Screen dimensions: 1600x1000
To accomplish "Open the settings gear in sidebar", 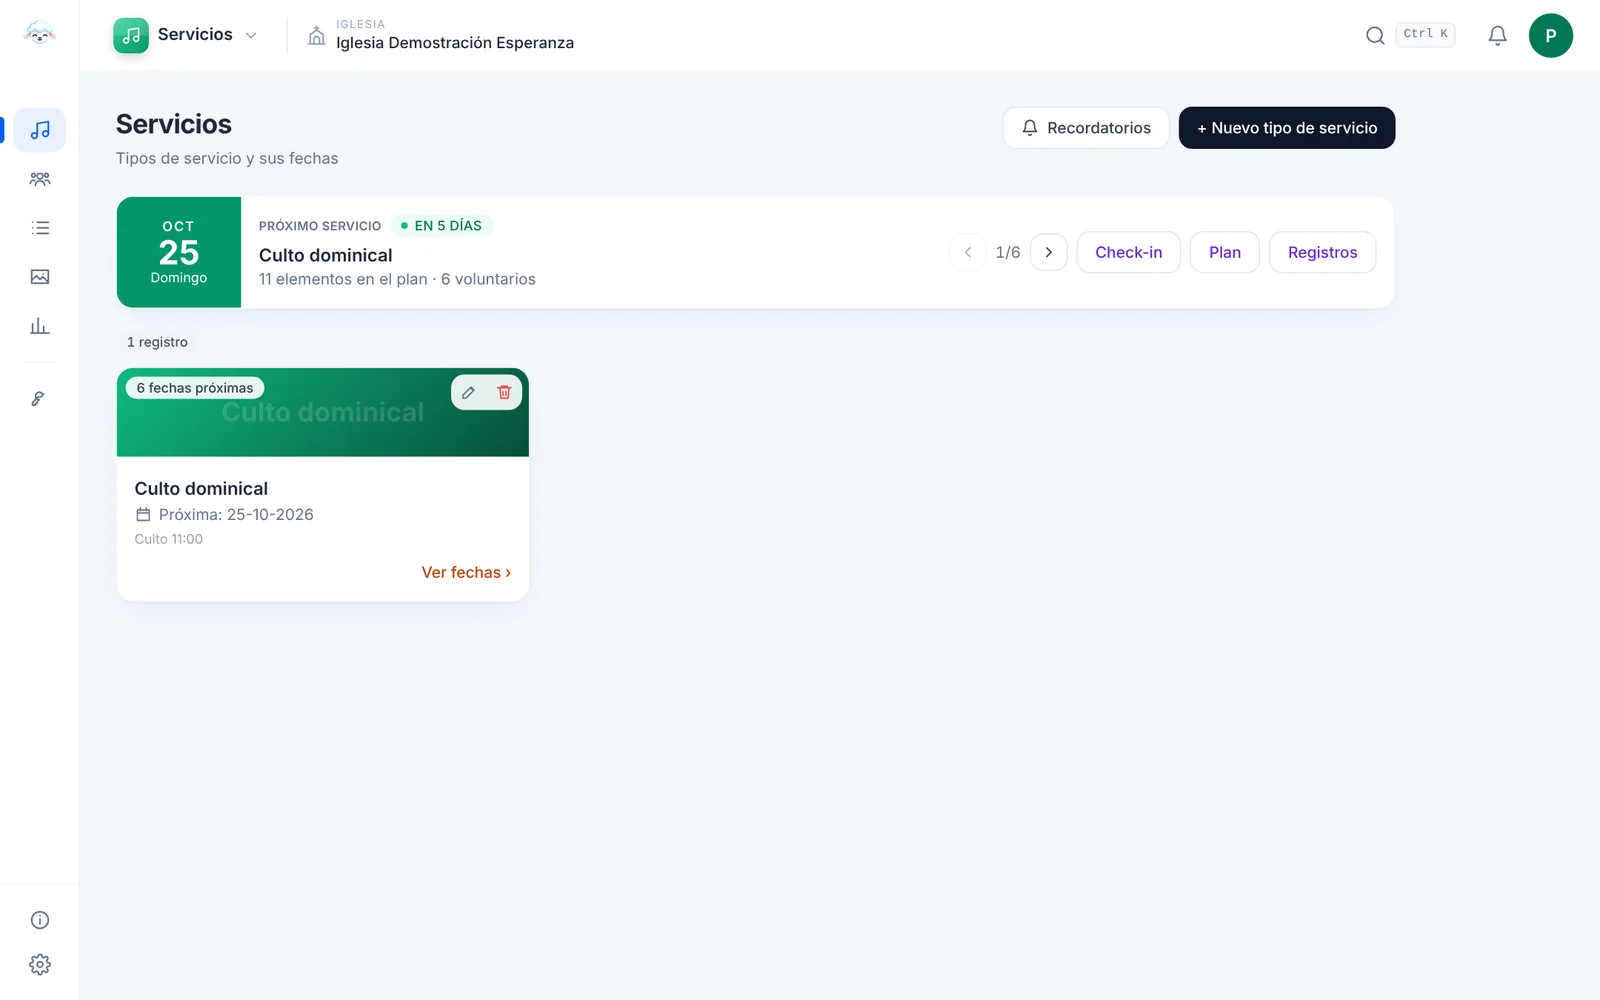I will (40, 965).
